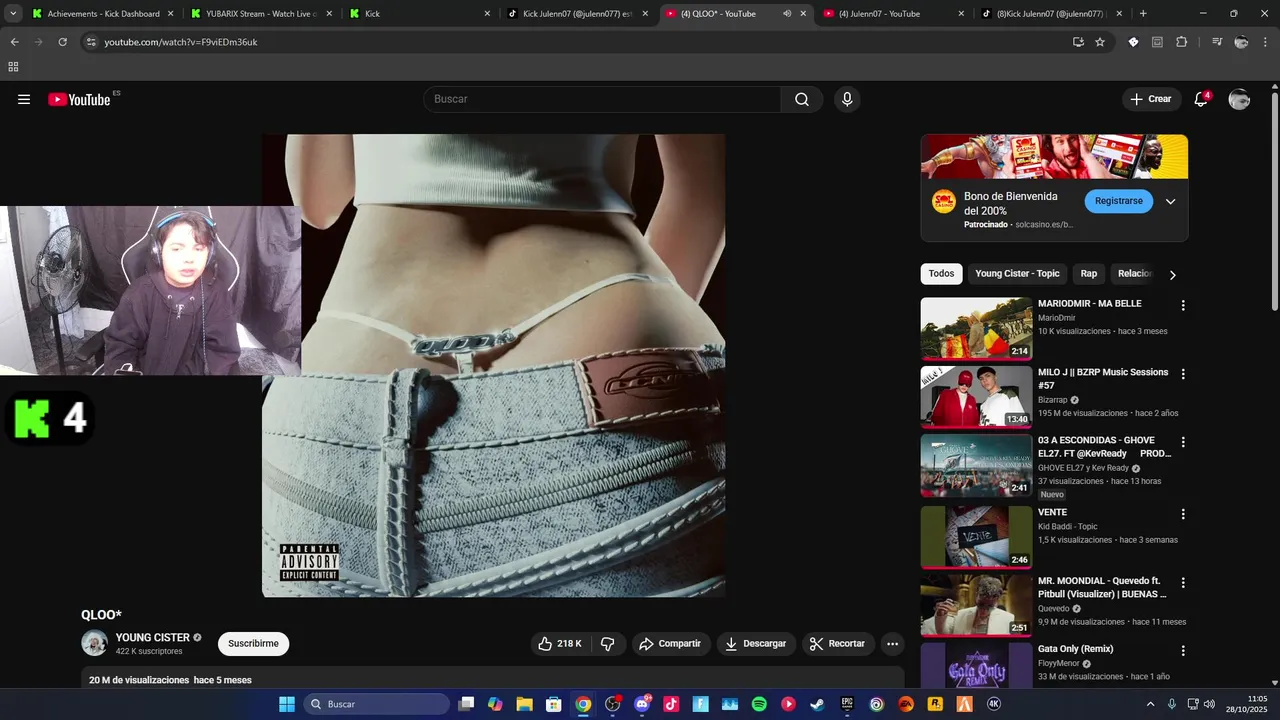Open options menu for 03 A ESCONDIDAS video
Image resolution: width=1280 pixels, height=720 pixels.
coord(1183,442)
